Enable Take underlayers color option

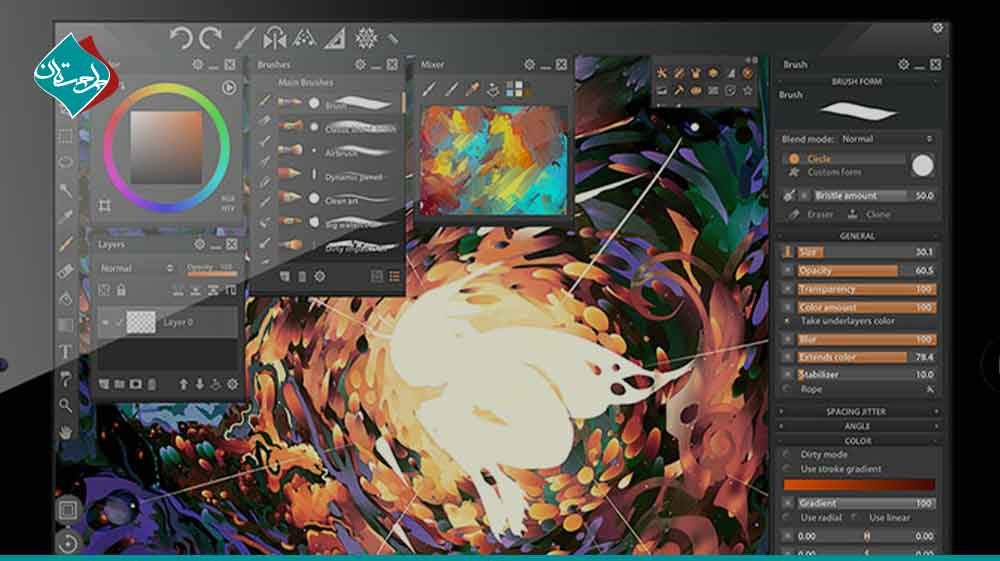pos(848,321)
